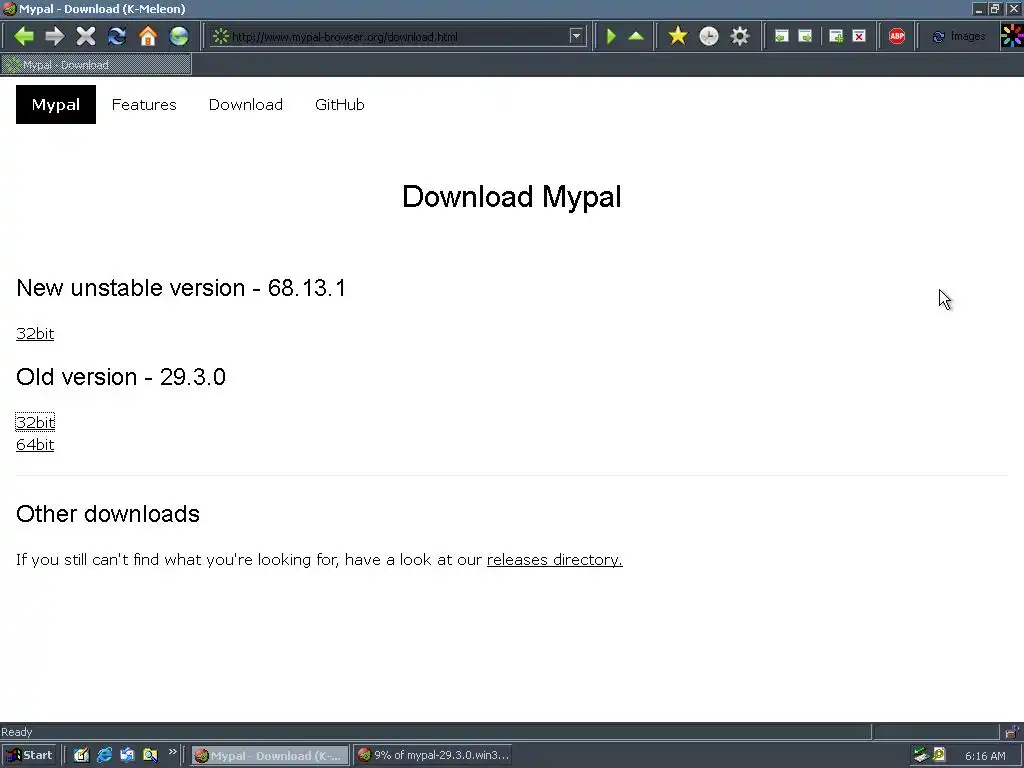Viewport: 1024px width, 768px height.
Task: Click the first quick launch icon
Action: coord(81,755)
